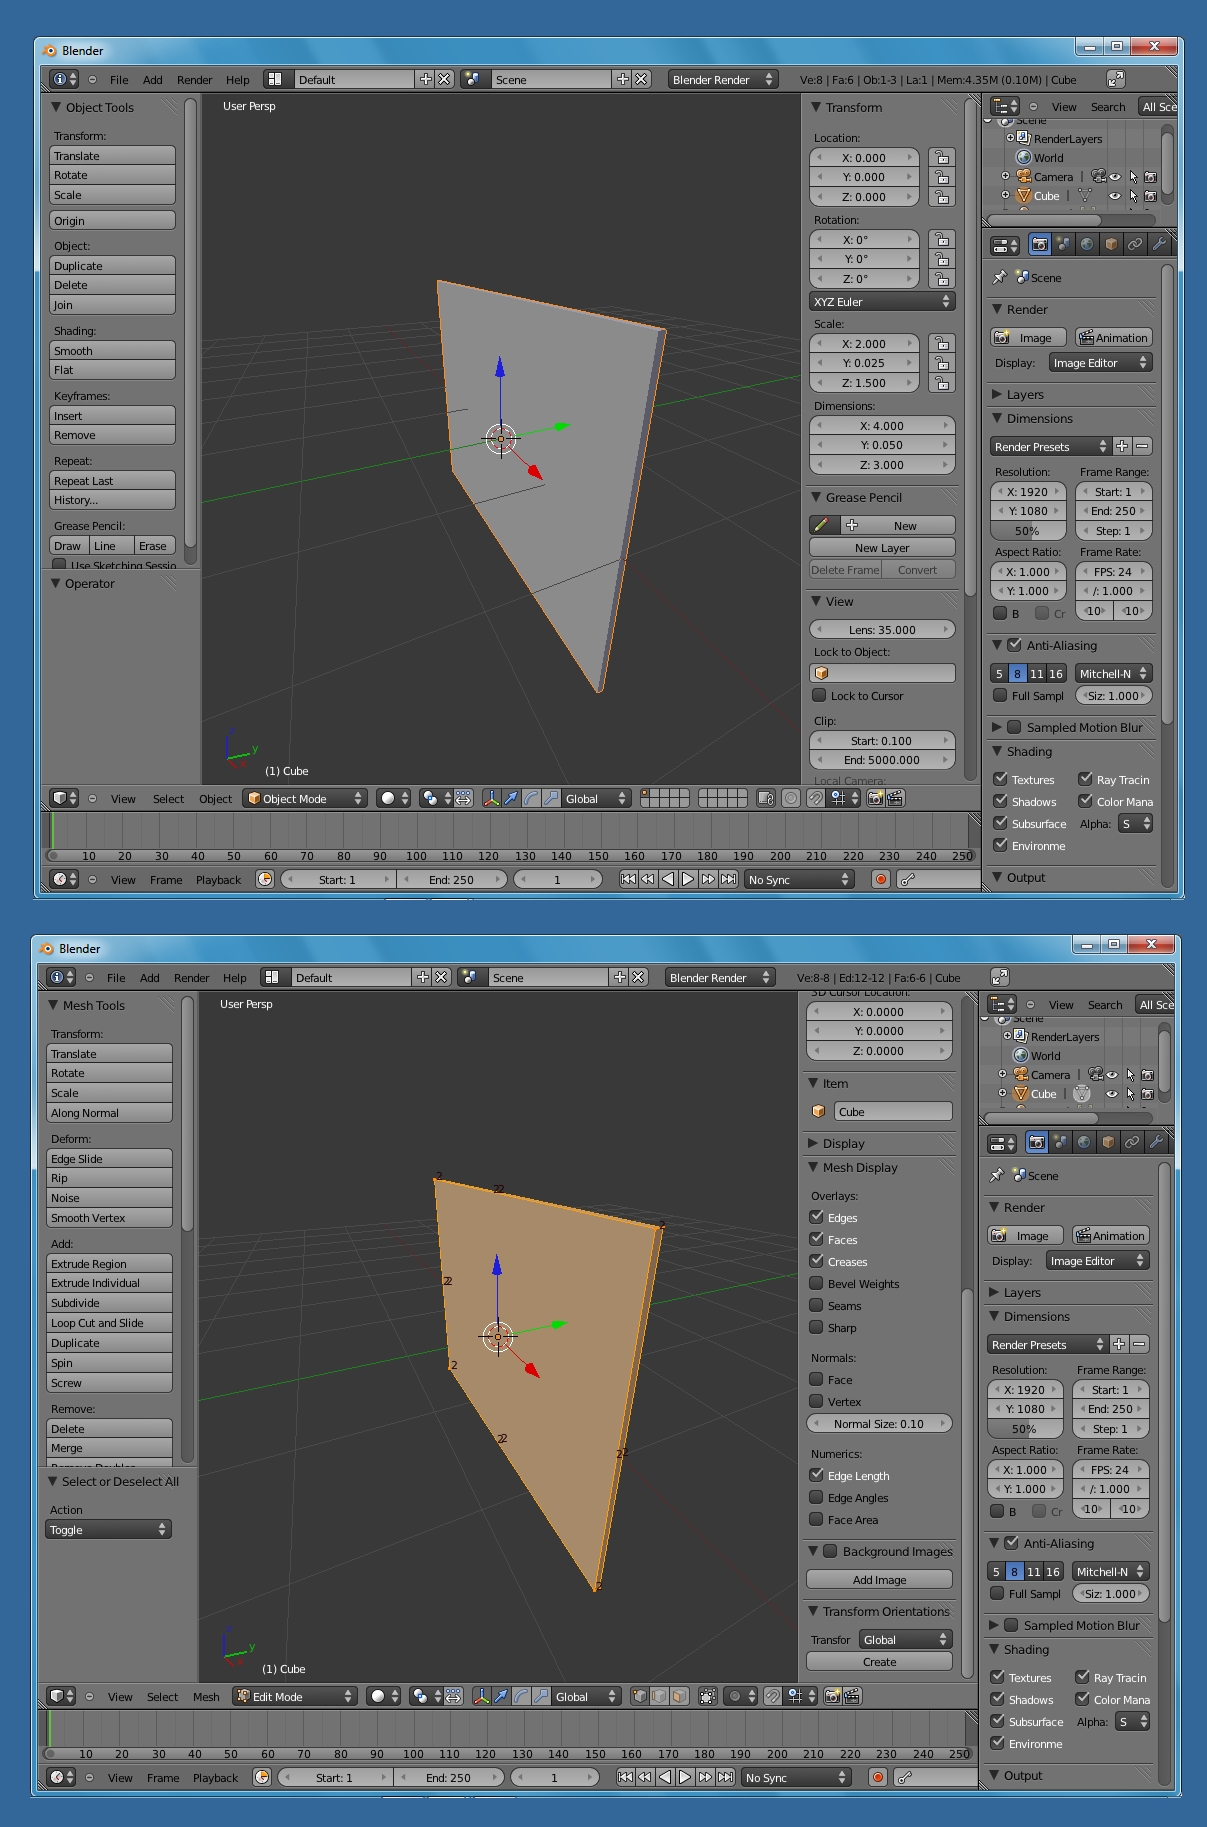Viewport: 1207px width, 1827px height.
Task: Click the rotate manipulator icon in the top window
Action: coord(531,798)
